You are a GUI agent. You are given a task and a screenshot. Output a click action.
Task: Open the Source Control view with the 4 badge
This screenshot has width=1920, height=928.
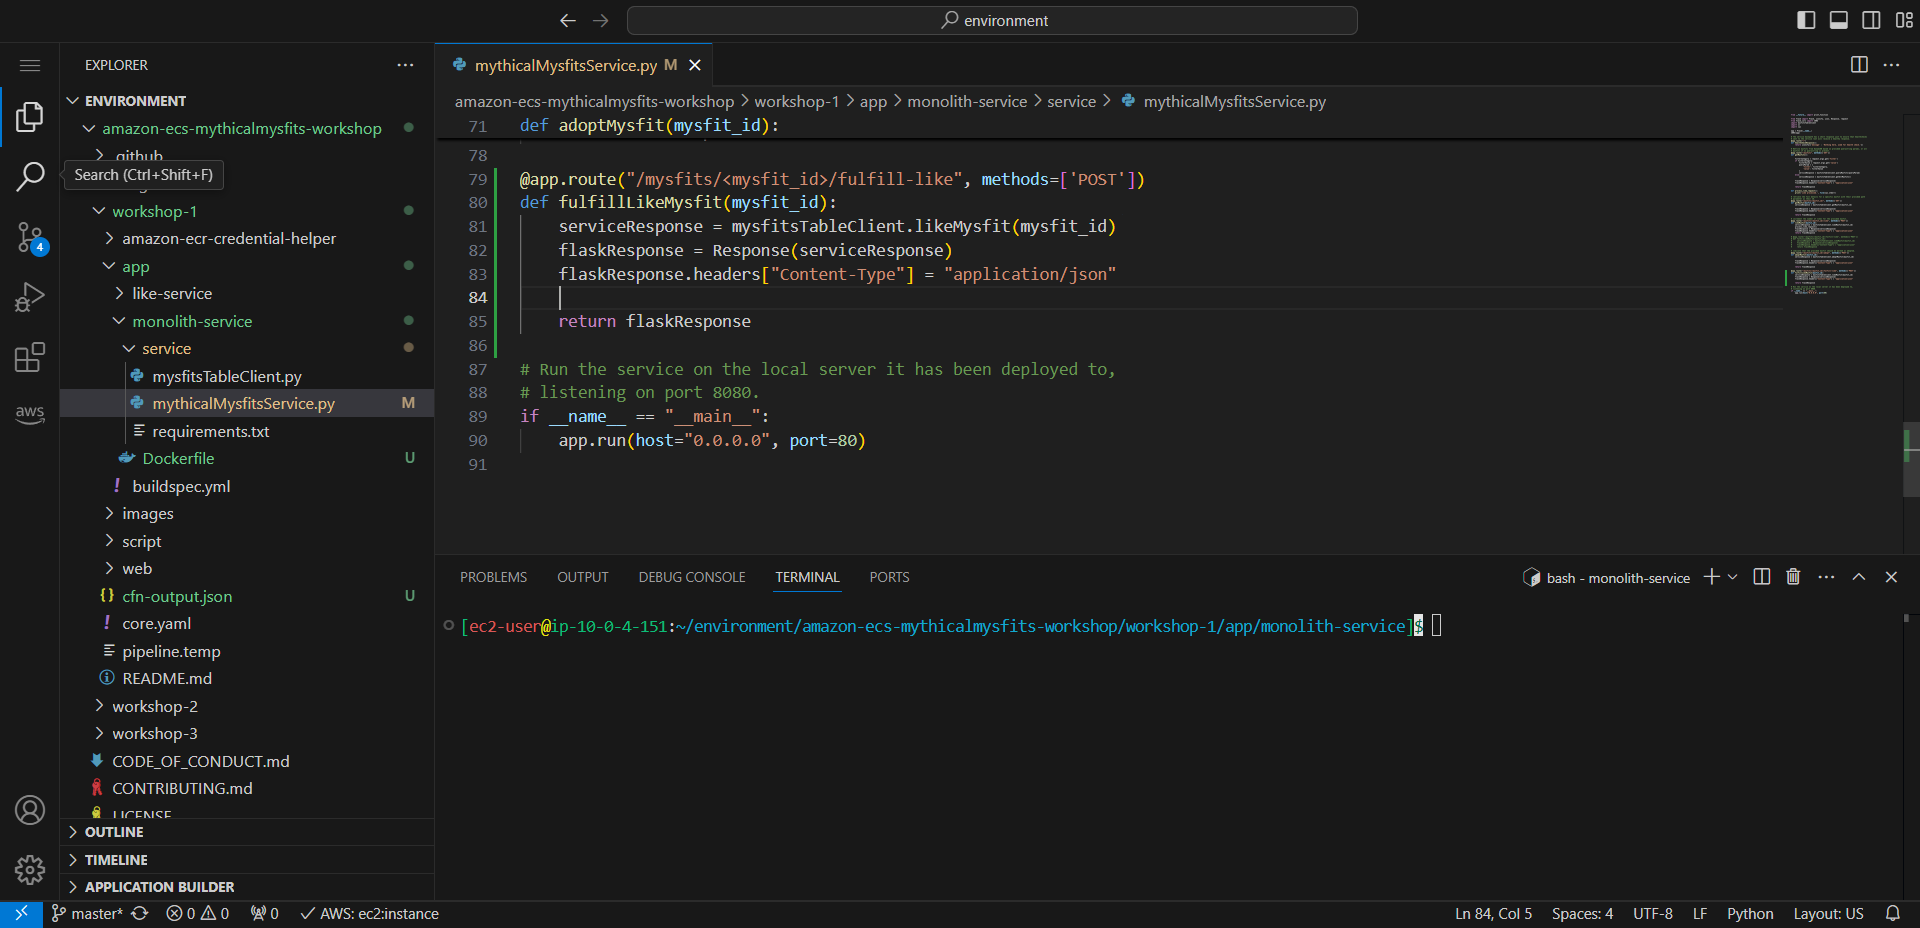(x=30, y=238)
